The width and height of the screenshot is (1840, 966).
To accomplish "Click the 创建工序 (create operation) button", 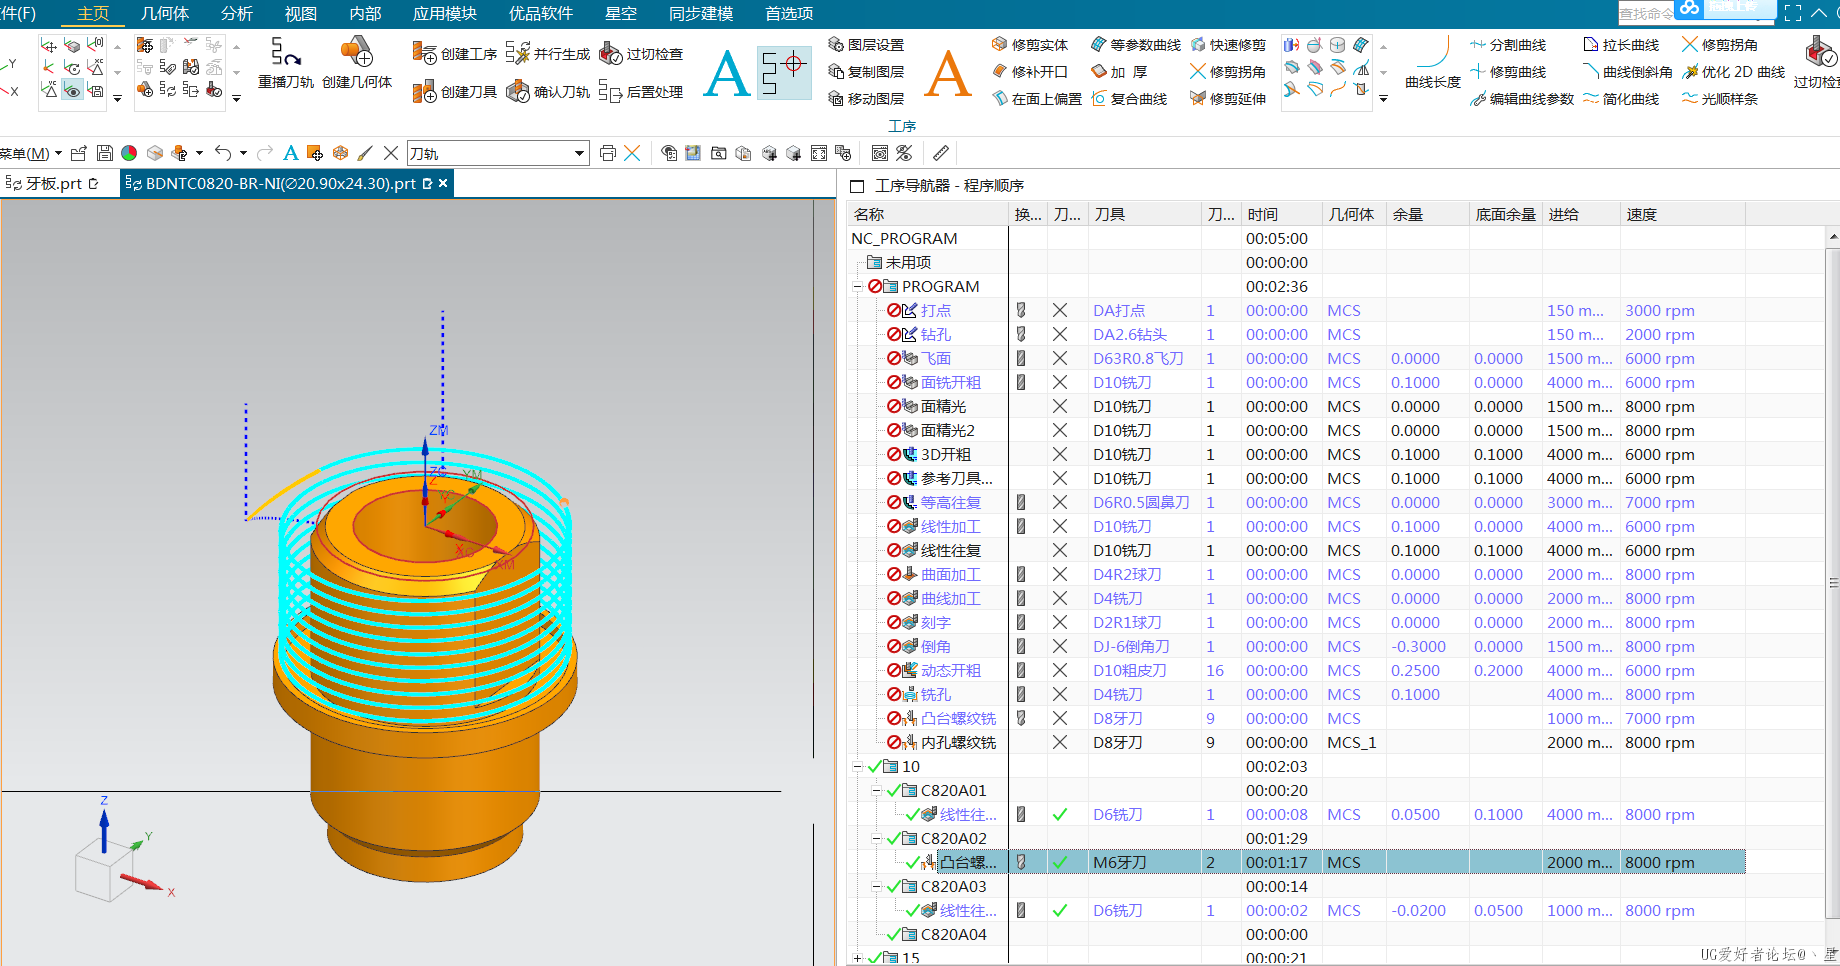I will click(x=454, y=54).
